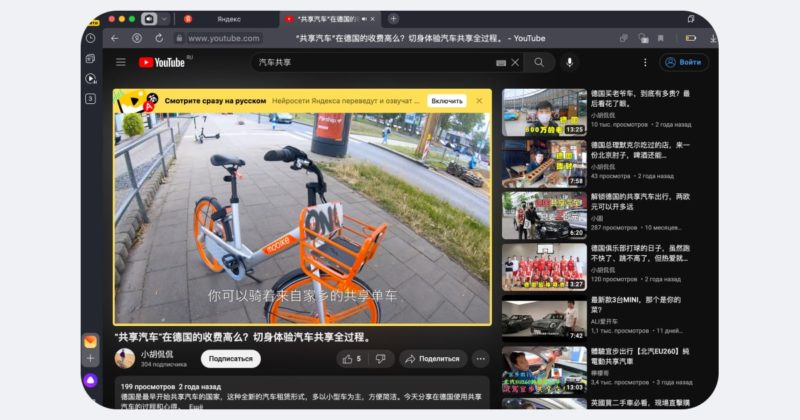Dismiss the Yandex translation banner

click(479, 101)
